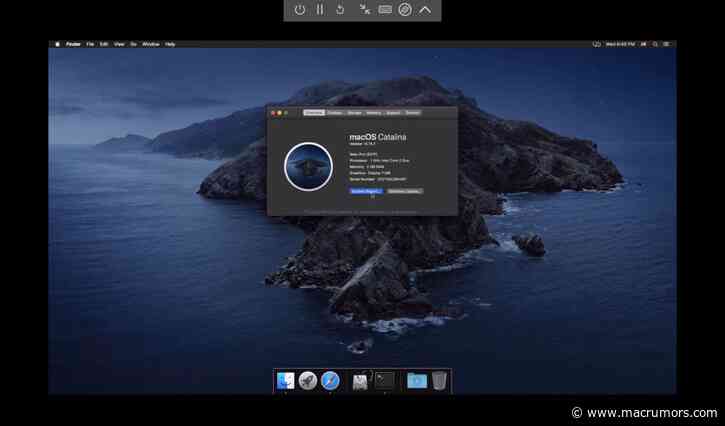Open the View menu

[119, 44]
